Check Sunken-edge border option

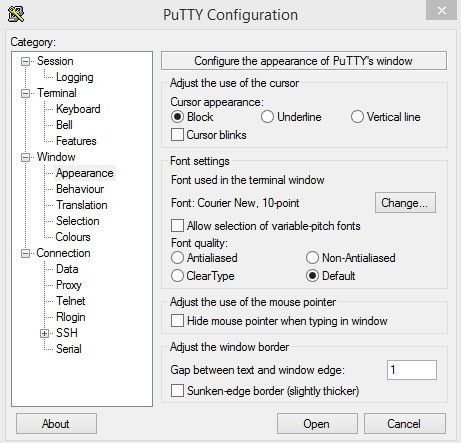177,391
